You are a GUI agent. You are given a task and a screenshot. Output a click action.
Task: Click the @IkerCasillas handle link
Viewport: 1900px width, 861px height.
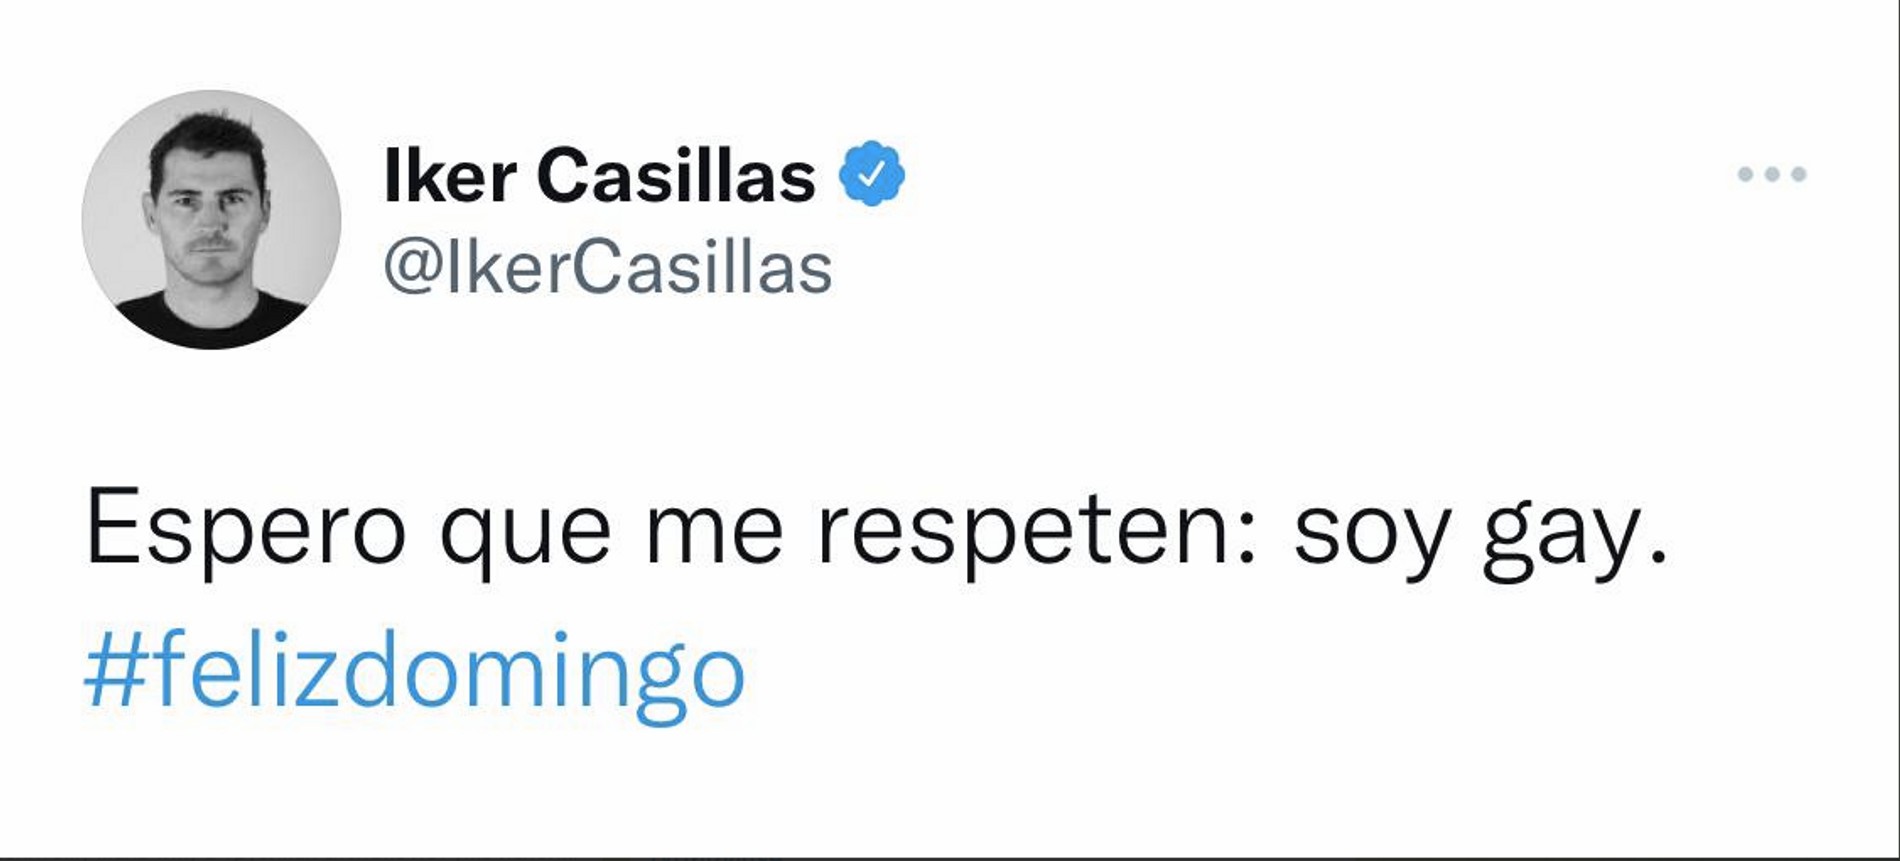point(605,262)
